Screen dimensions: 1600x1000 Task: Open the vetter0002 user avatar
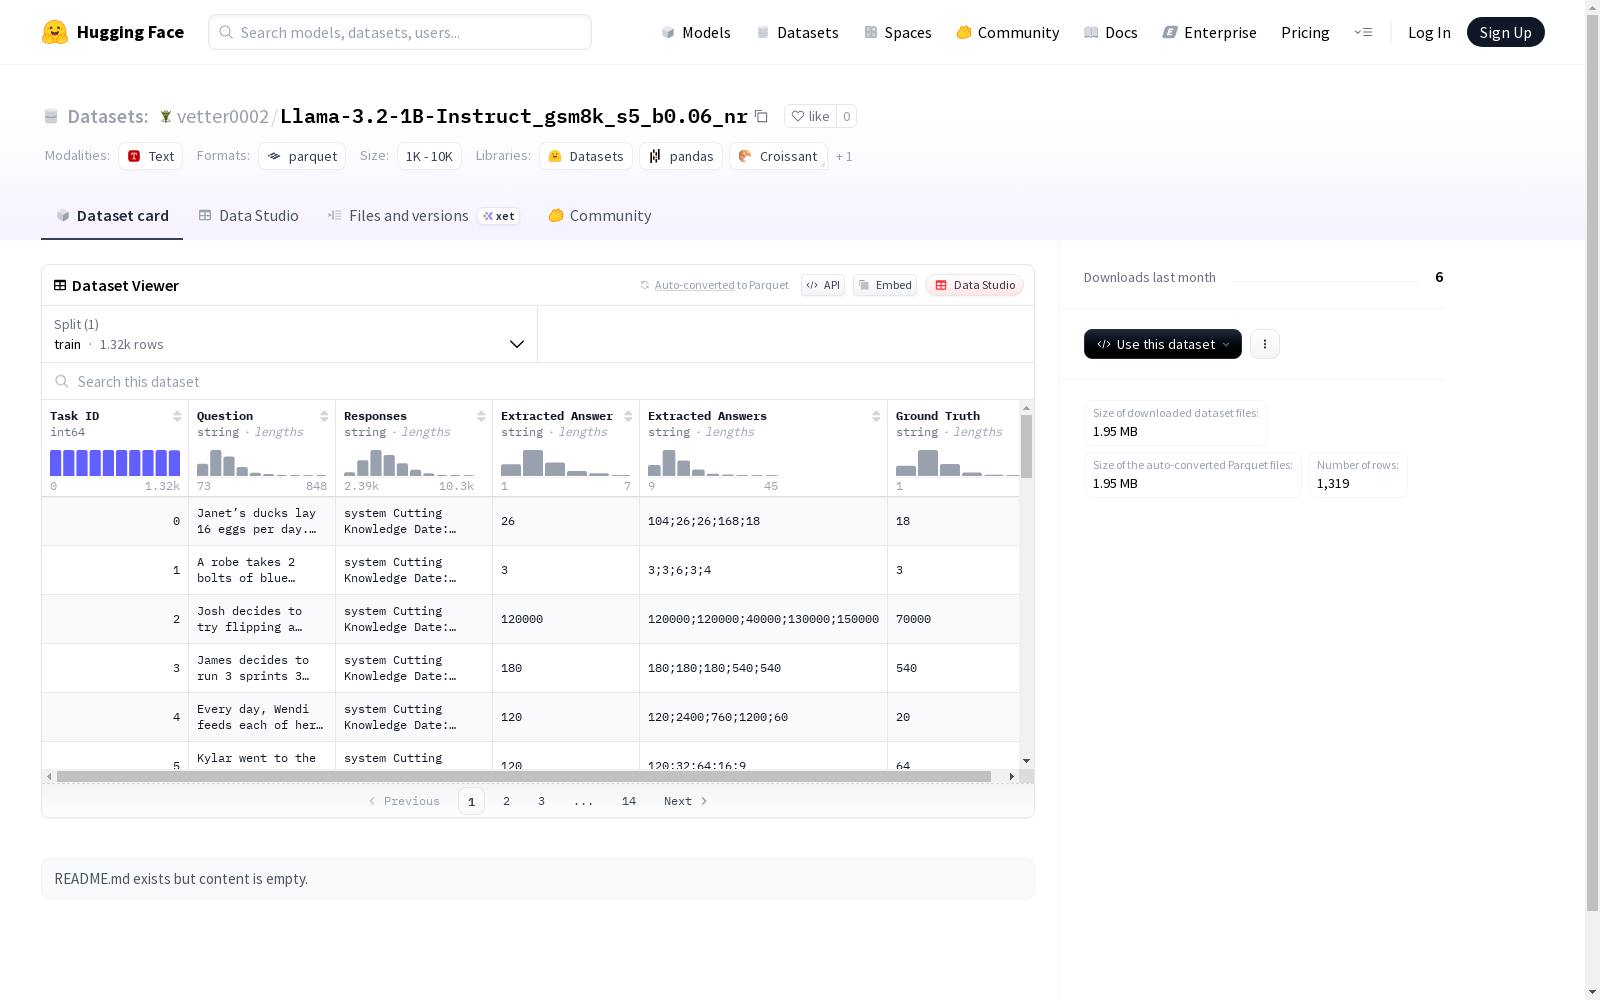(166, 116)
